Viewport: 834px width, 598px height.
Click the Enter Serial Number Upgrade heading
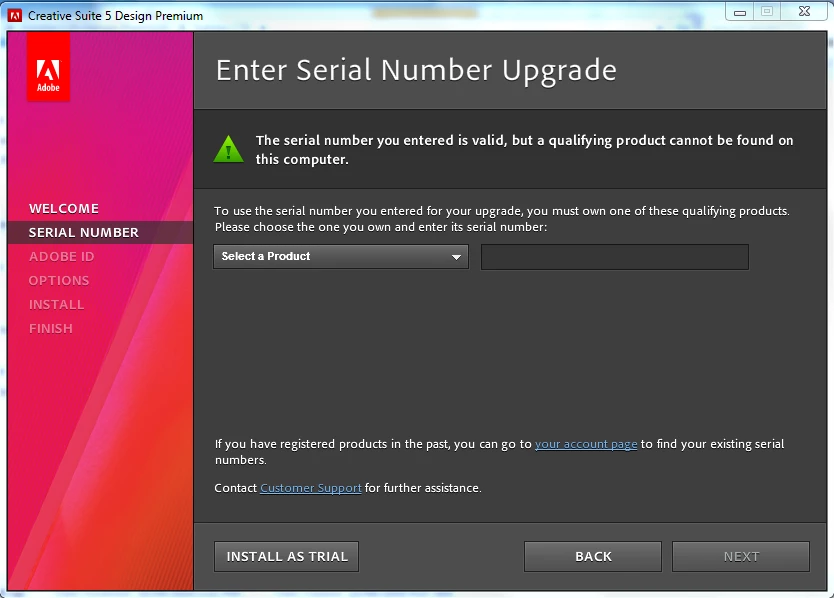coord(416,70)
